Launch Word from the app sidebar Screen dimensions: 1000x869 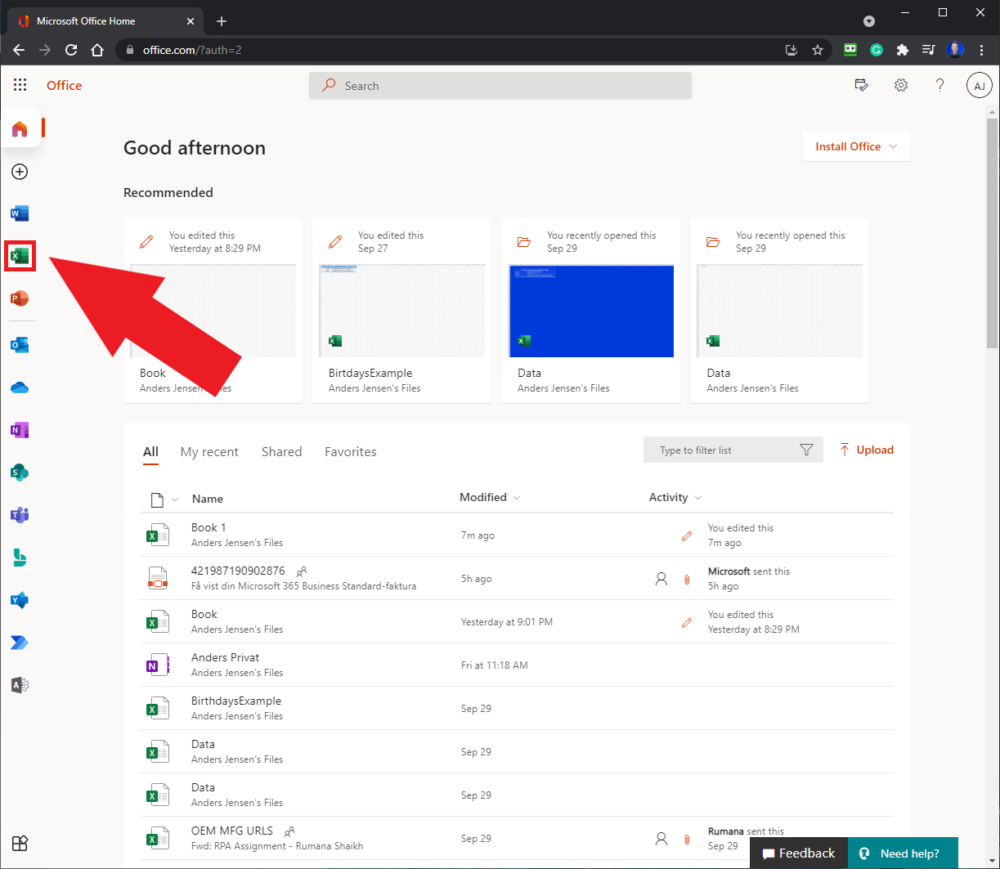20,213
